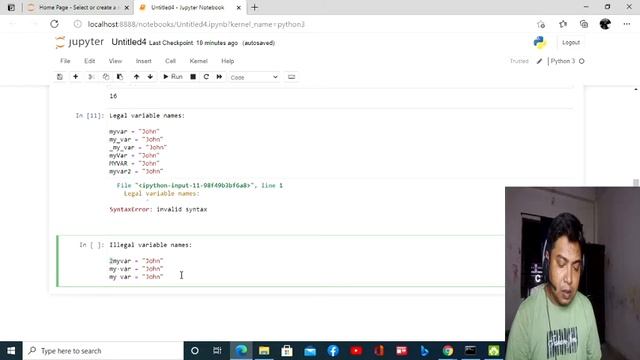The height and width of the screenshot is (360, 640).
Task: Open Task View on the taskbar
Action: [x=217, y=351]
